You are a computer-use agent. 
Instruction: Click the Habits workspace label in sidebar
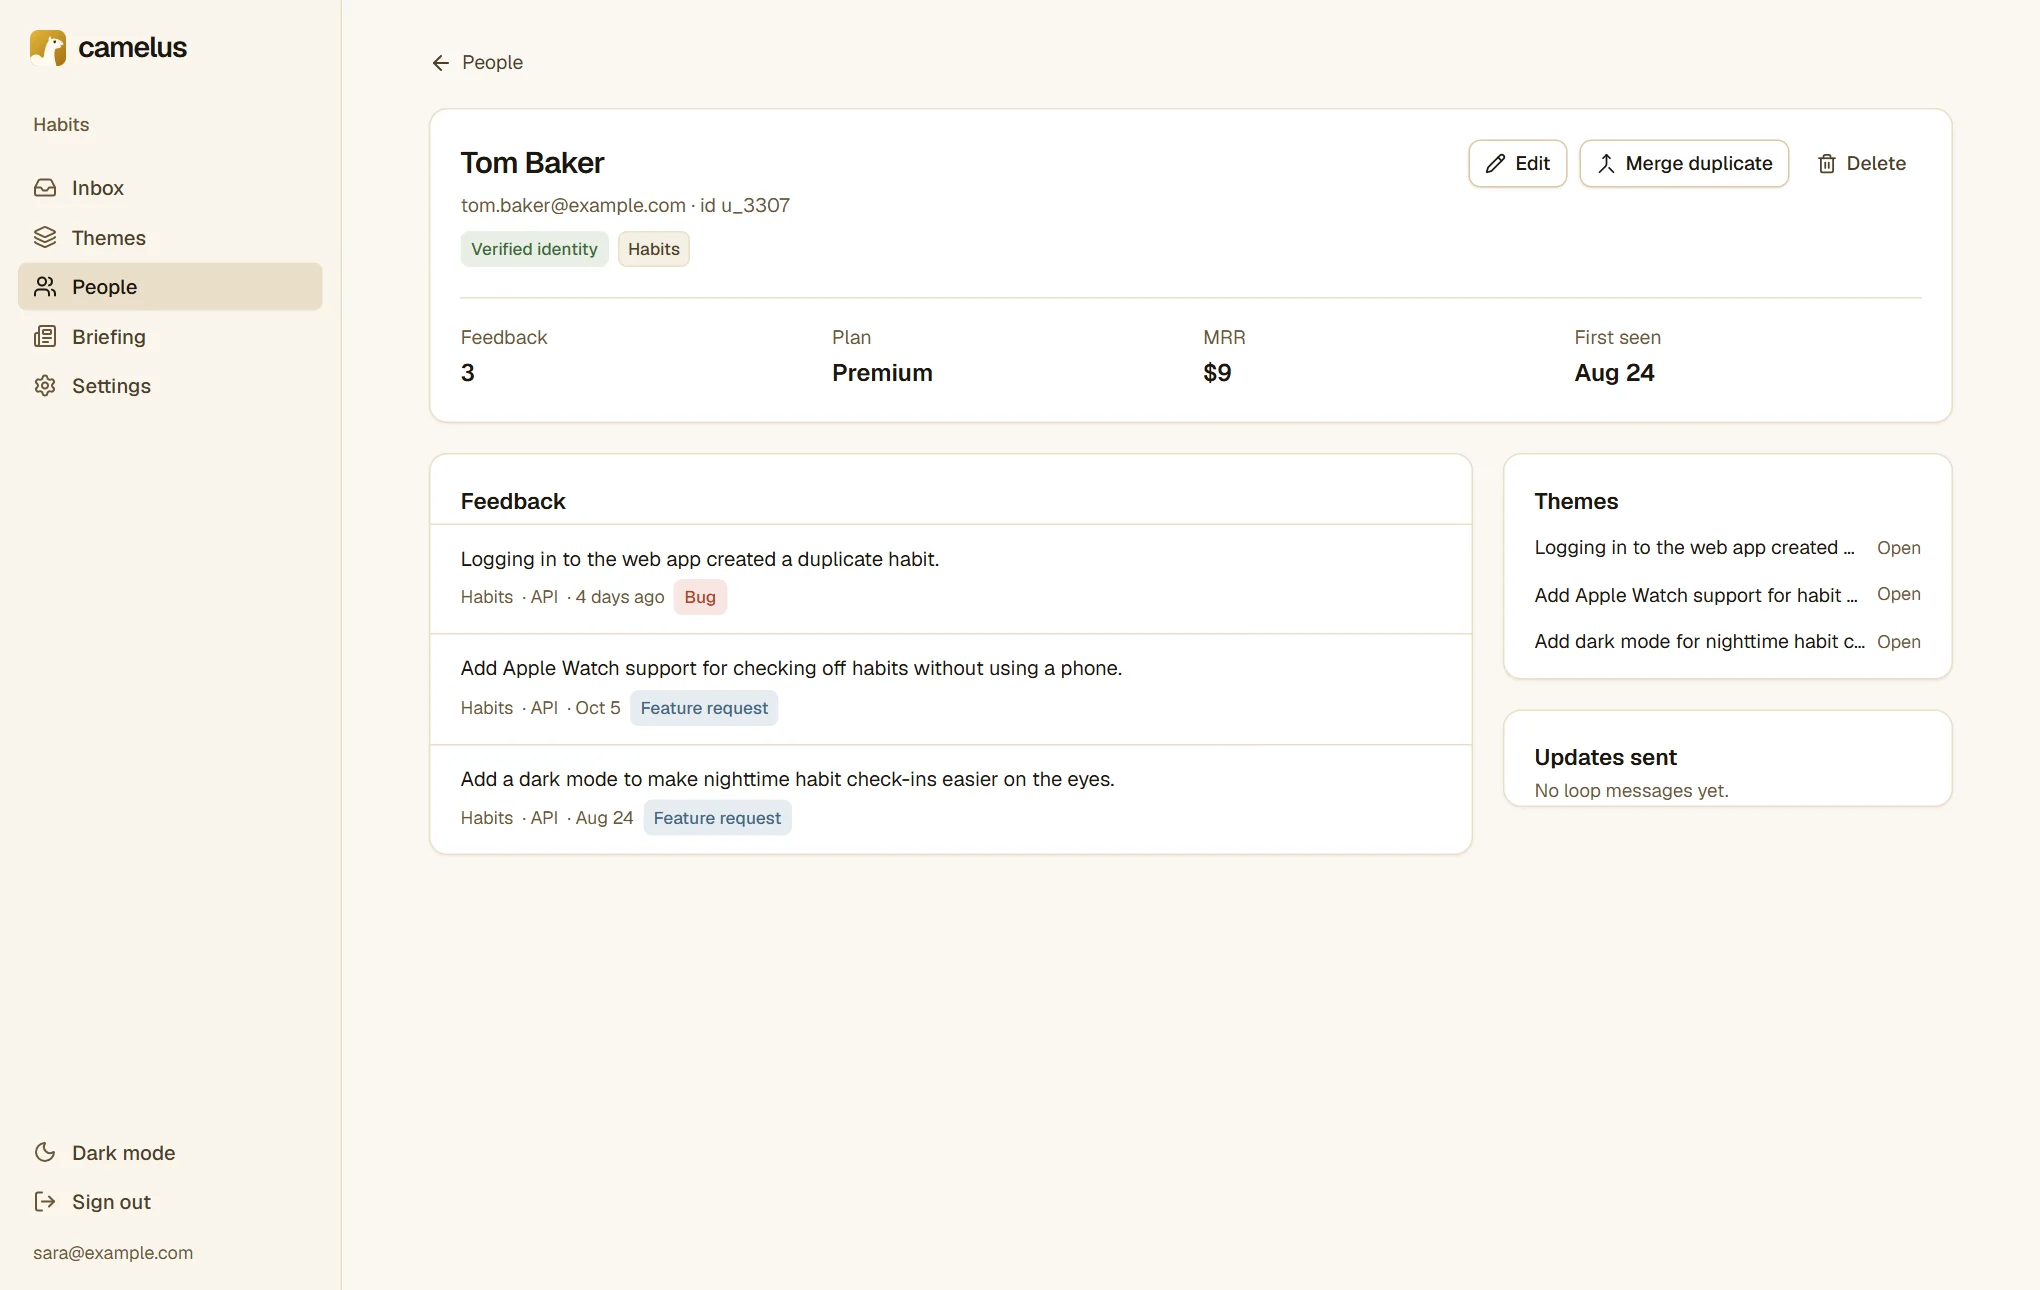61,125
